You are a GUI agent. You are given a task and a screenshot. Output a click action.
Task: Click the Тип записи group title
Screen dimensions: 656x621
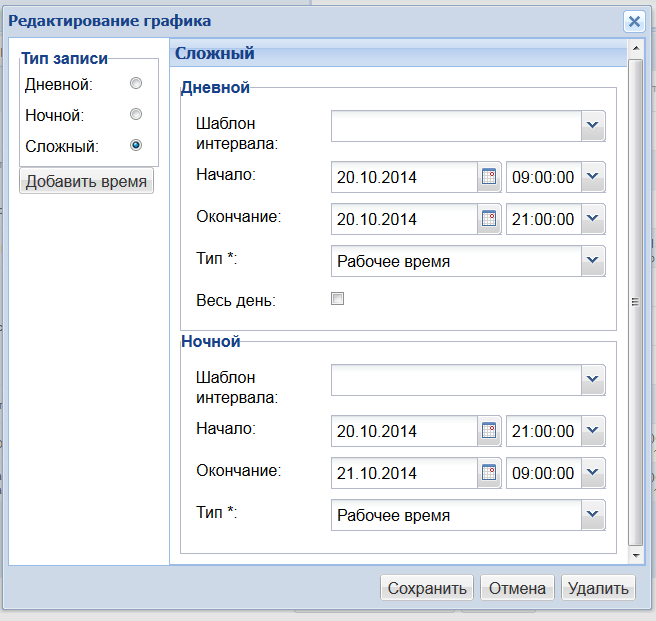(64, 58)
